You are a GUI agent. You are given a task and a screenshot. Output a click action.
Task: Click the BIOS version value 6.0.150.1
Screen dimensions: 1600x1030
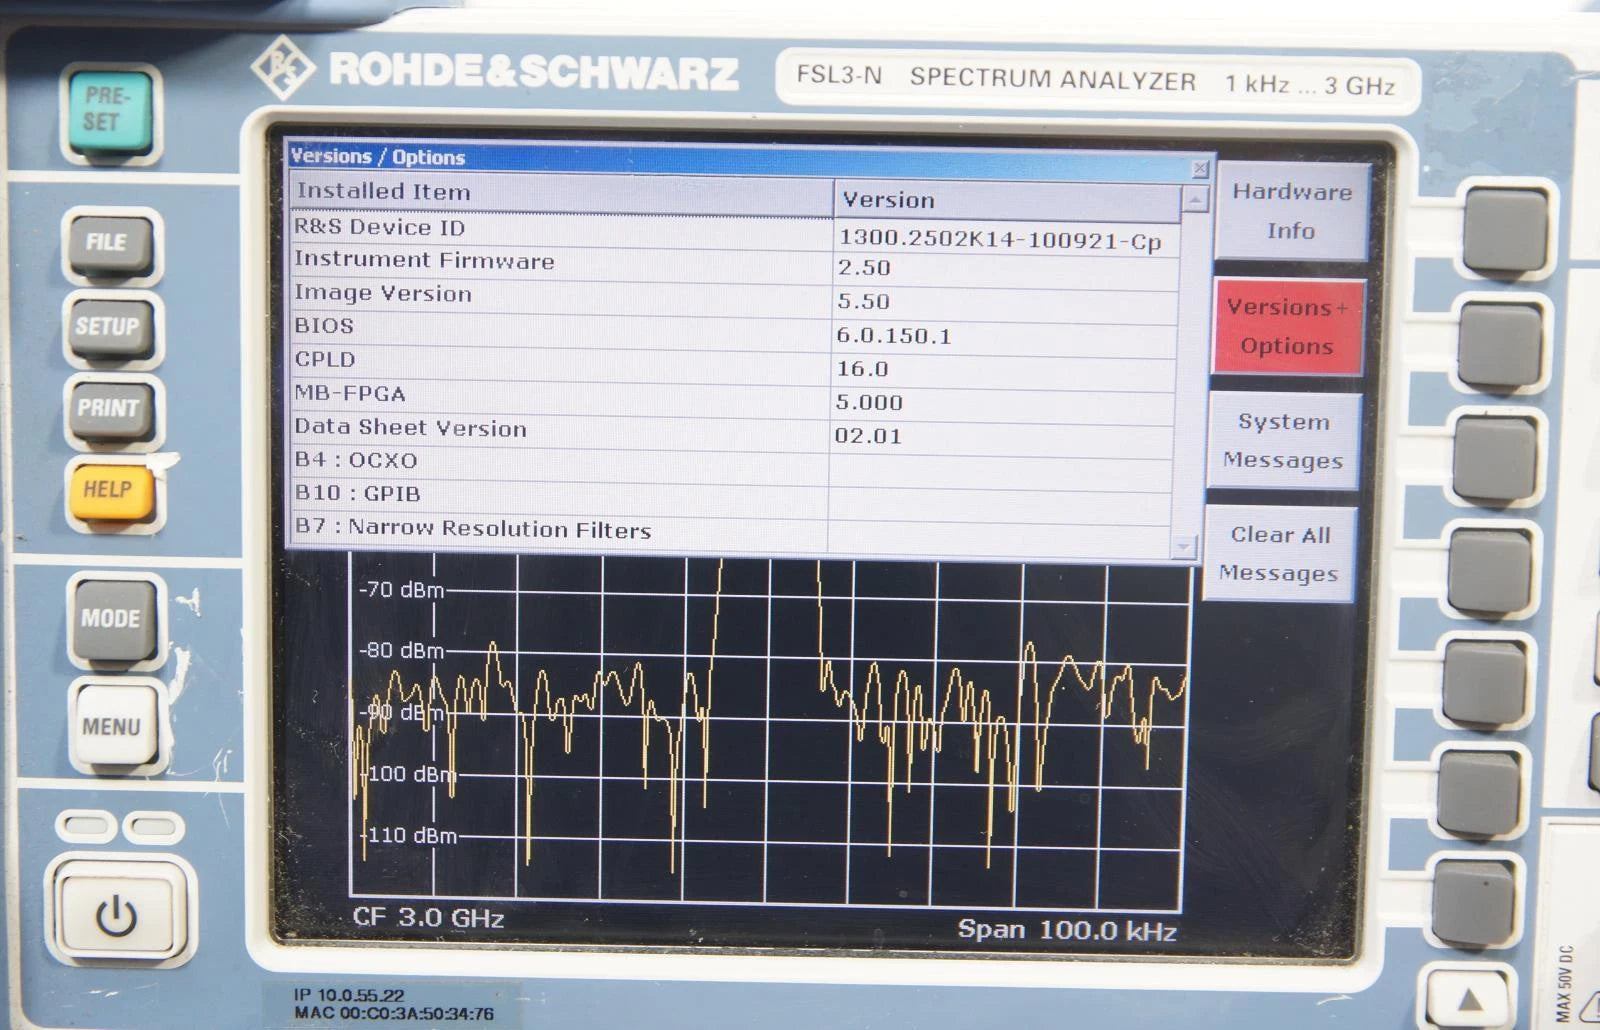coord(893,336)
